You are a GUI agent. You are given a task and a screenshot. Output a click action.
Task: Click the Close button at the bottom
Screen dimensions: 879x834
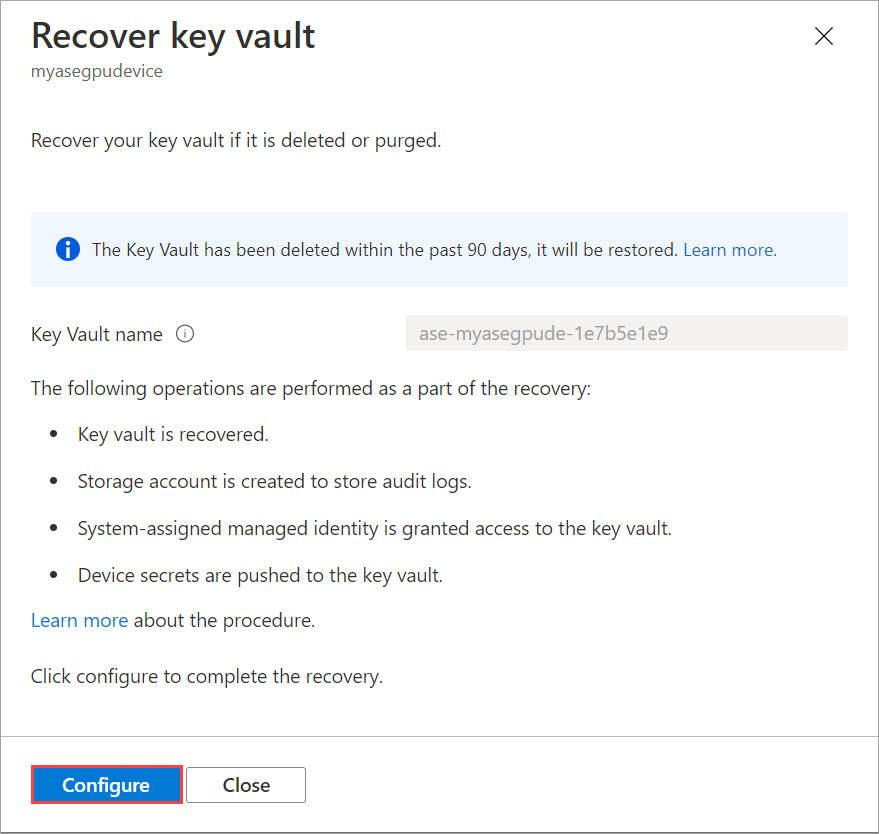click(x=246, y=785)
